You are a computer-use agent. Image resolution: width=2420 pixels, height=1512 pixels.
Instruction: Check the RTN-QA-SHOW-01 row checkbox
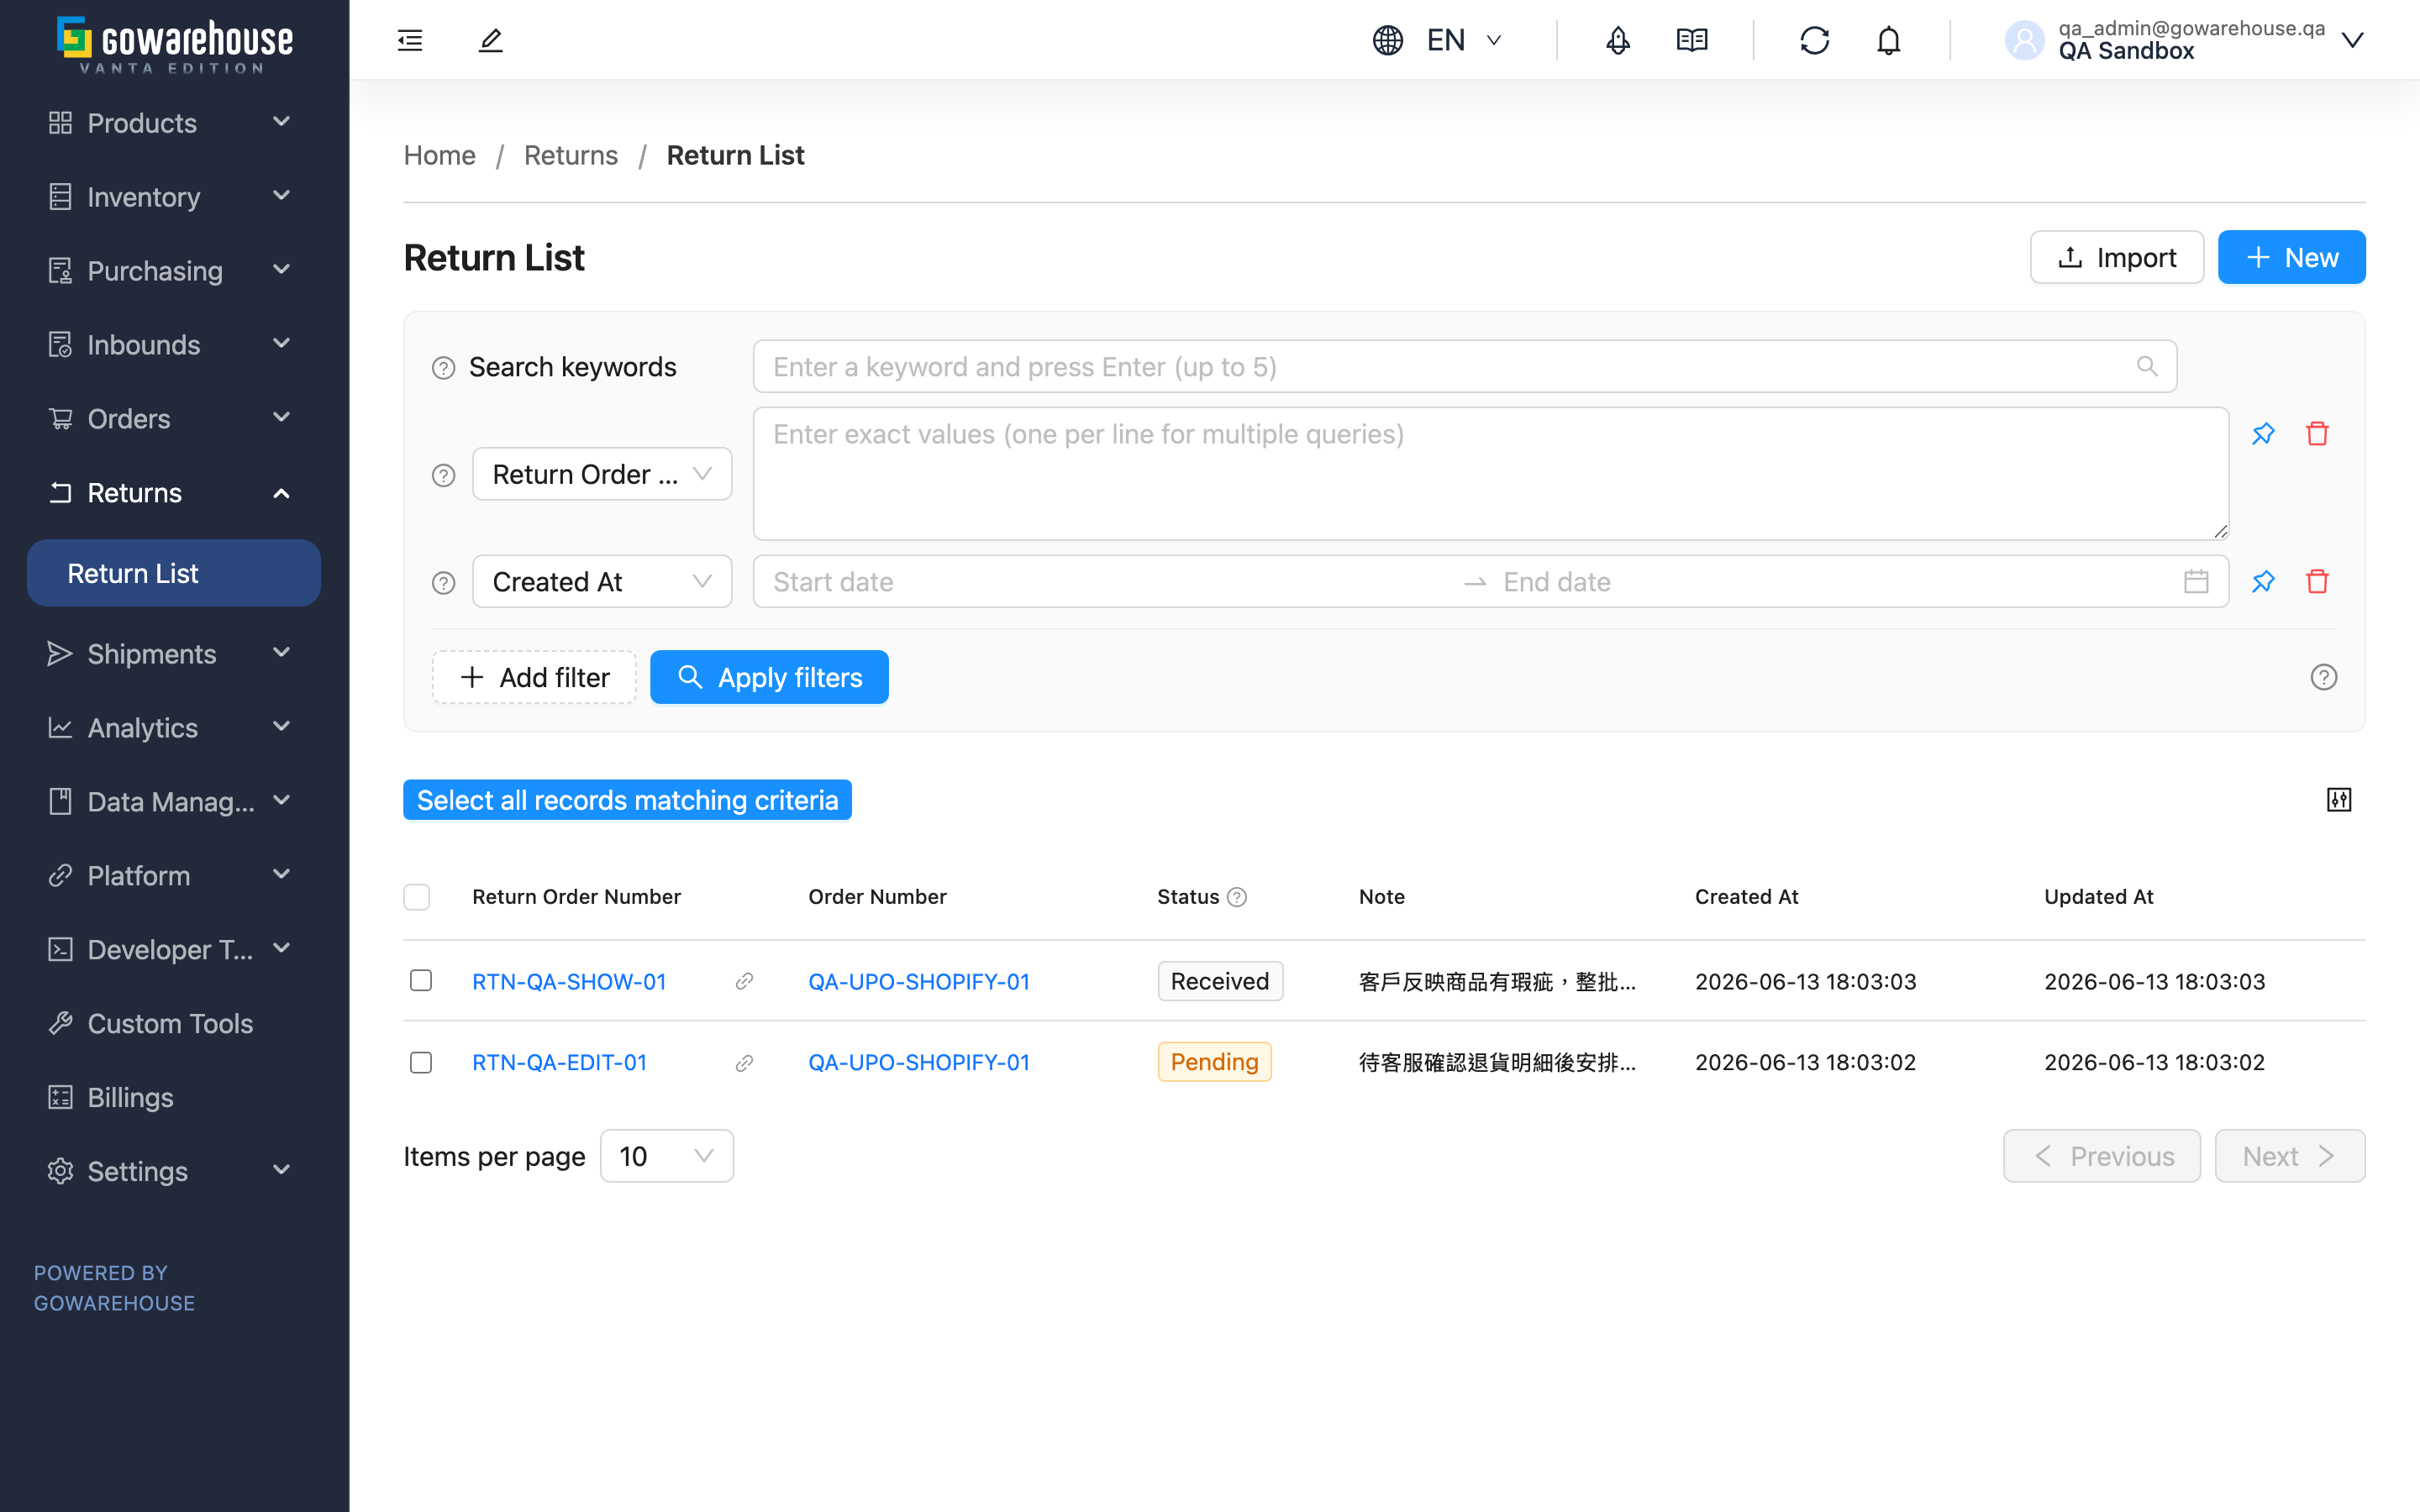[421, 980]
